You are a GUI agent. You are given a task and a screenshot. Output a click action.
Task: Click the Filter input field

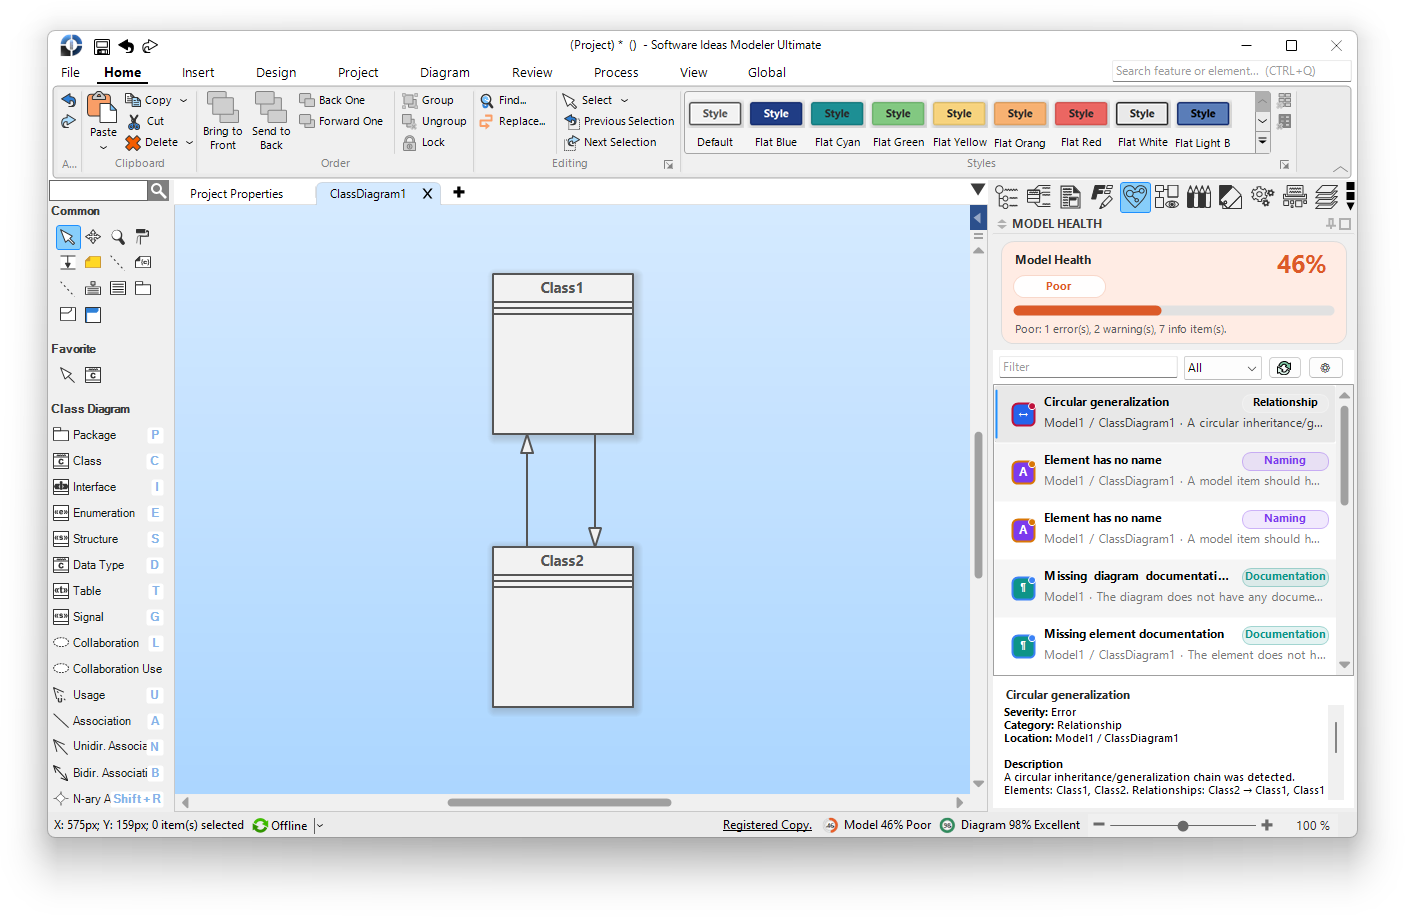pos(1088,367)
